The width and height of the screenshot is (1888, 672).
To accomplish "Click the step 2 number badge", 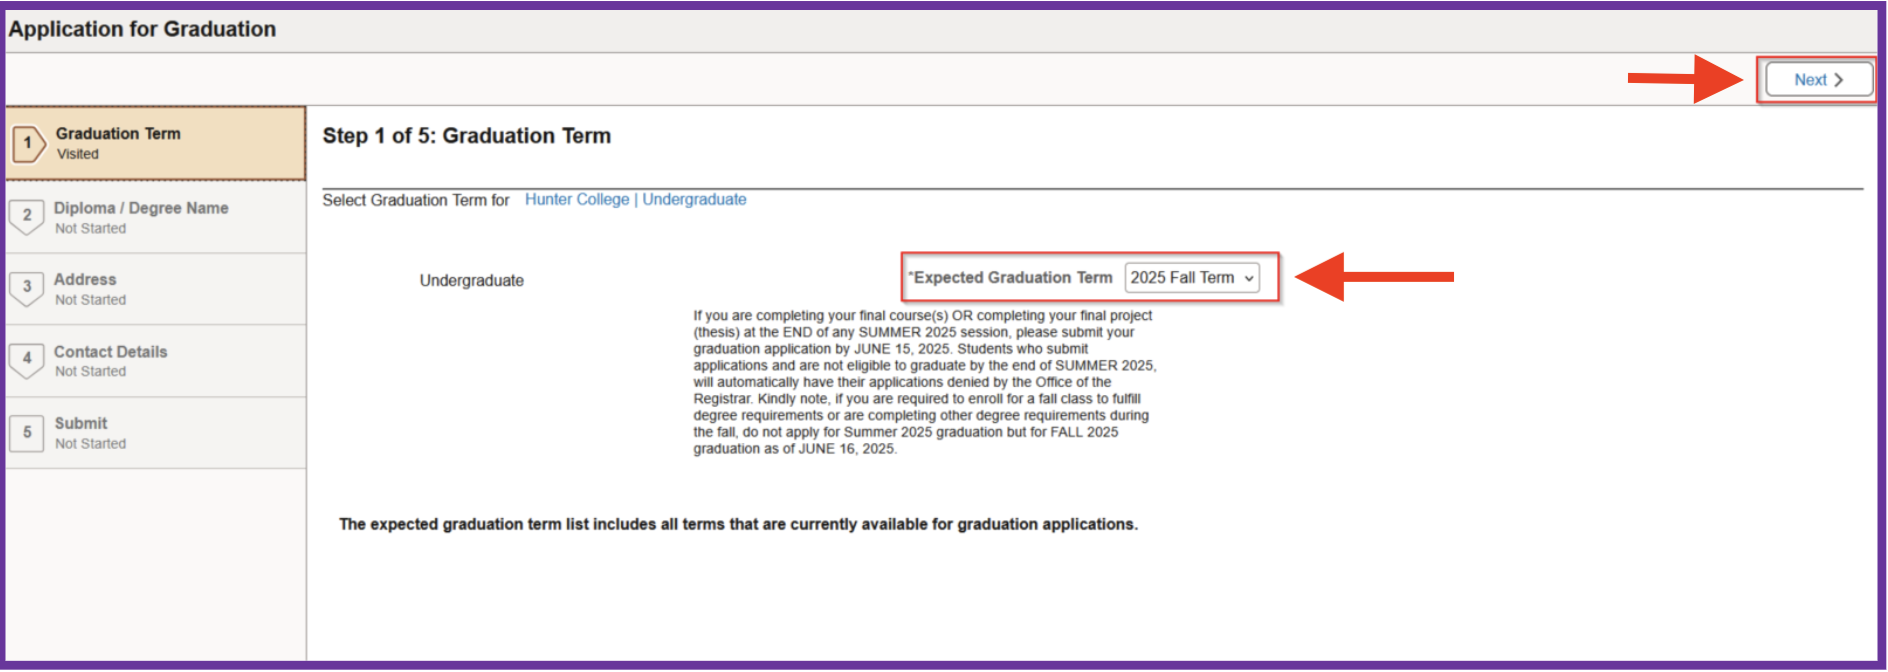I will [x=27, y=216].
